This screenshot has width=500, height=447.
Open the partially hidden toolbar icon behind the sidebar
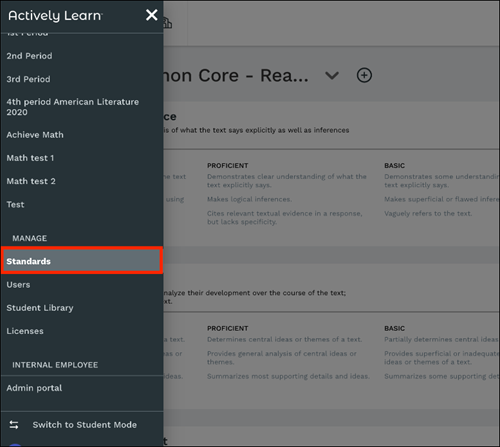click(x=168, y=23)
